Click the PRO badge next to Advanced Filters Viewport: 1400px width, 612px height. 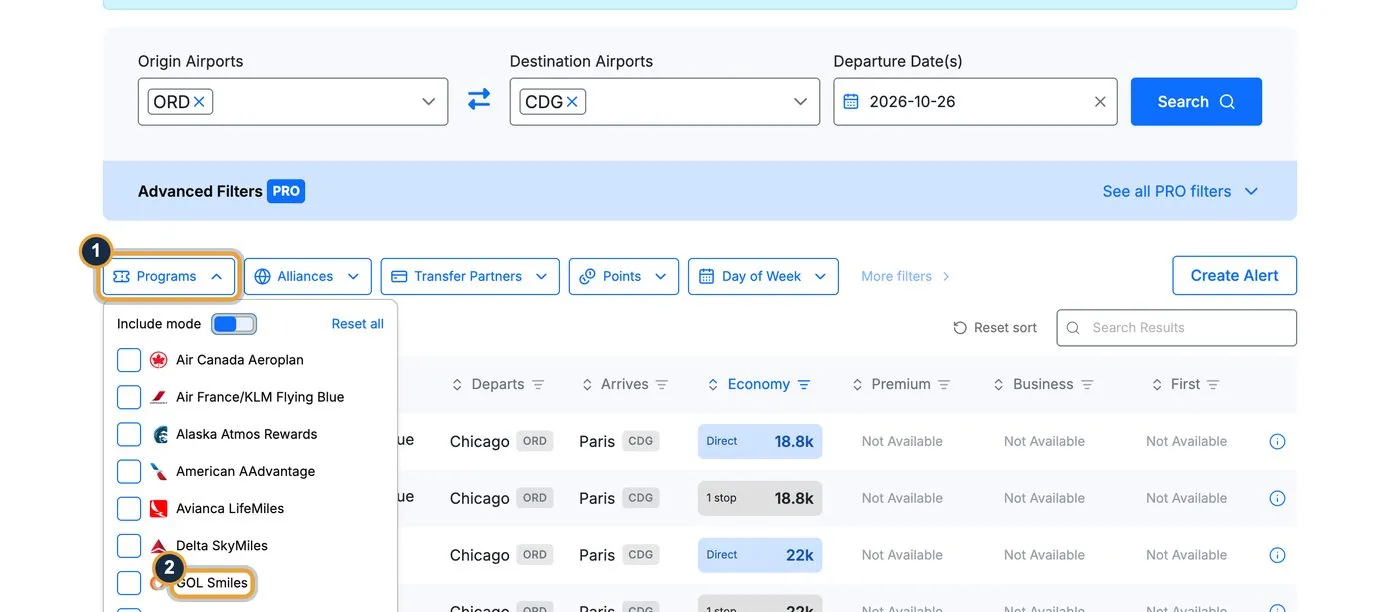click(x=286, y=191)
